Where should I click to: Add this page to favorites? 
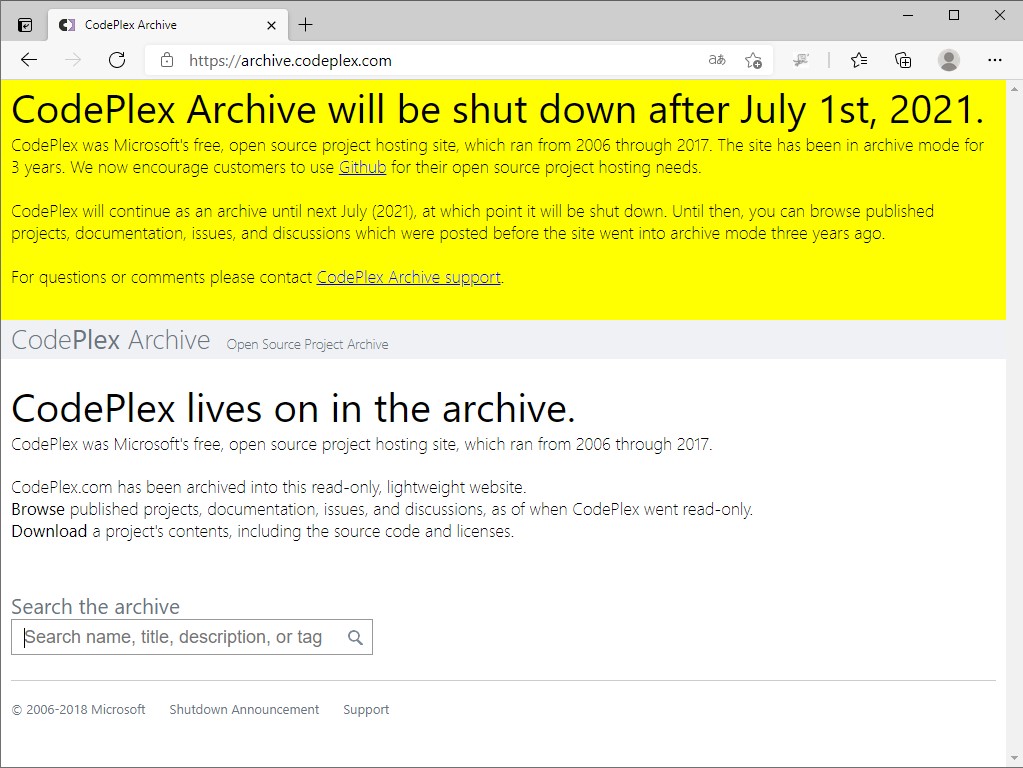pos(754,60)
